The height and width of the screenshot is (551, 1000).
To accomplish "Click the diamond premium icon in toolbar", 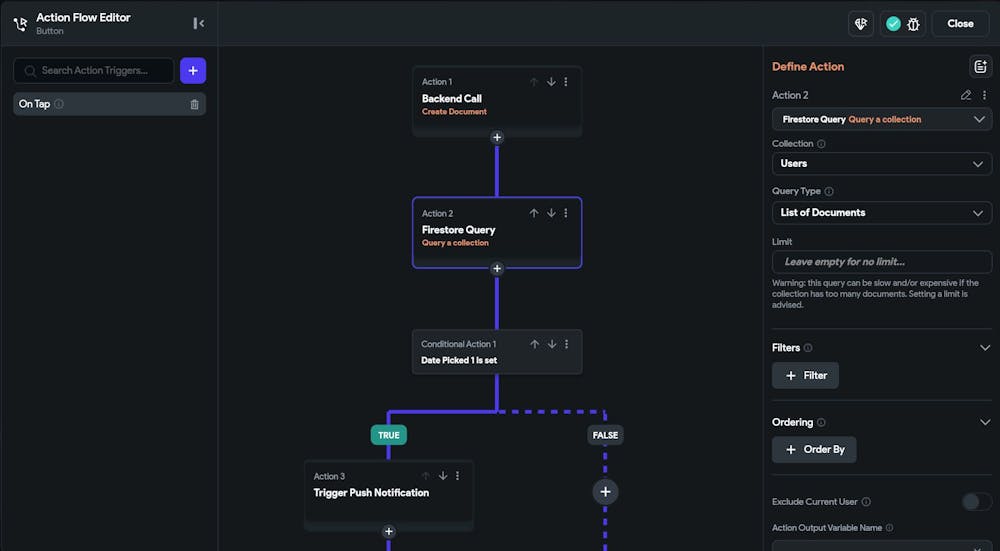I will (859, 24).
